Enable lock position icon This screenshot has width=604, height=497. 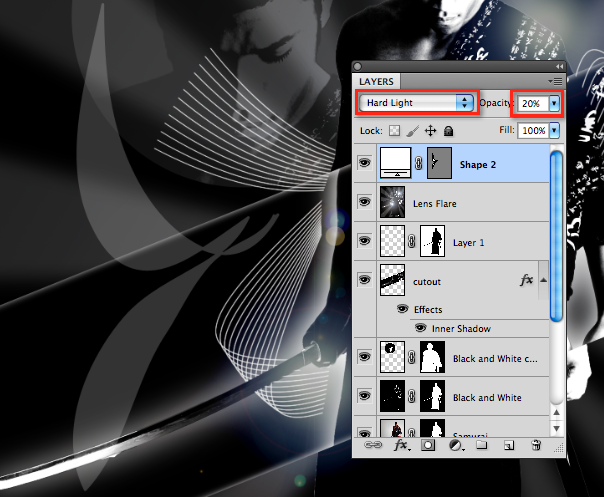click(x=430, y=131)
